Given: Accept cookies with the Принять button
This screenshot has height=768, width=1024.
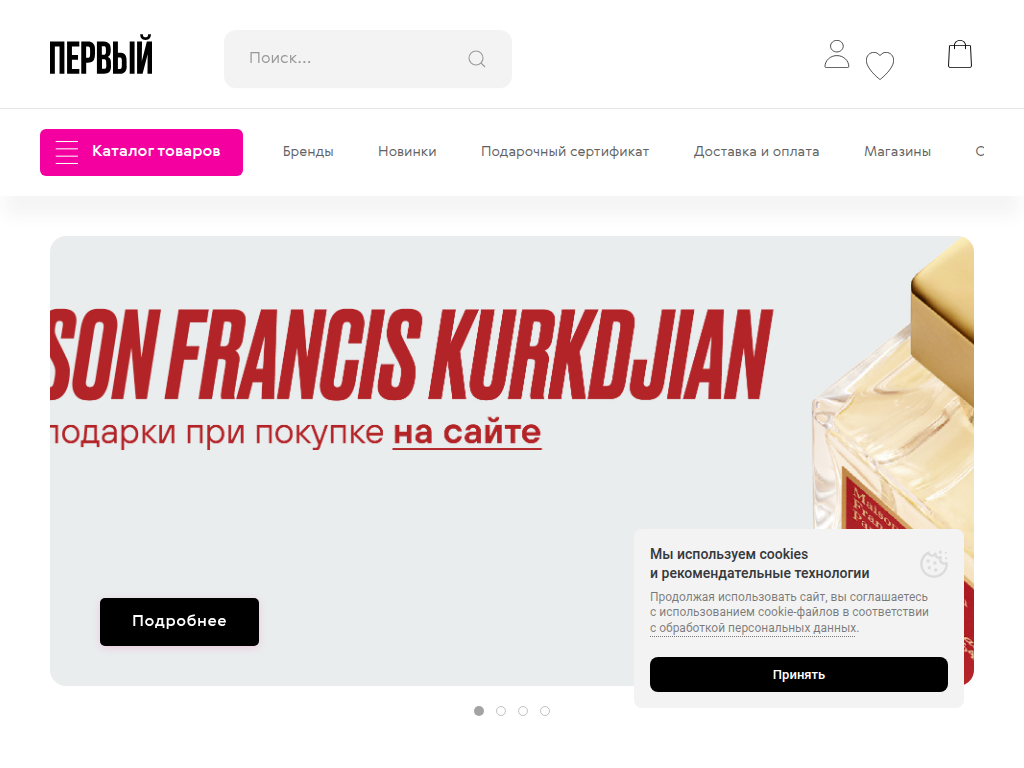Looking at the screenshot, I should coord(799,675).
